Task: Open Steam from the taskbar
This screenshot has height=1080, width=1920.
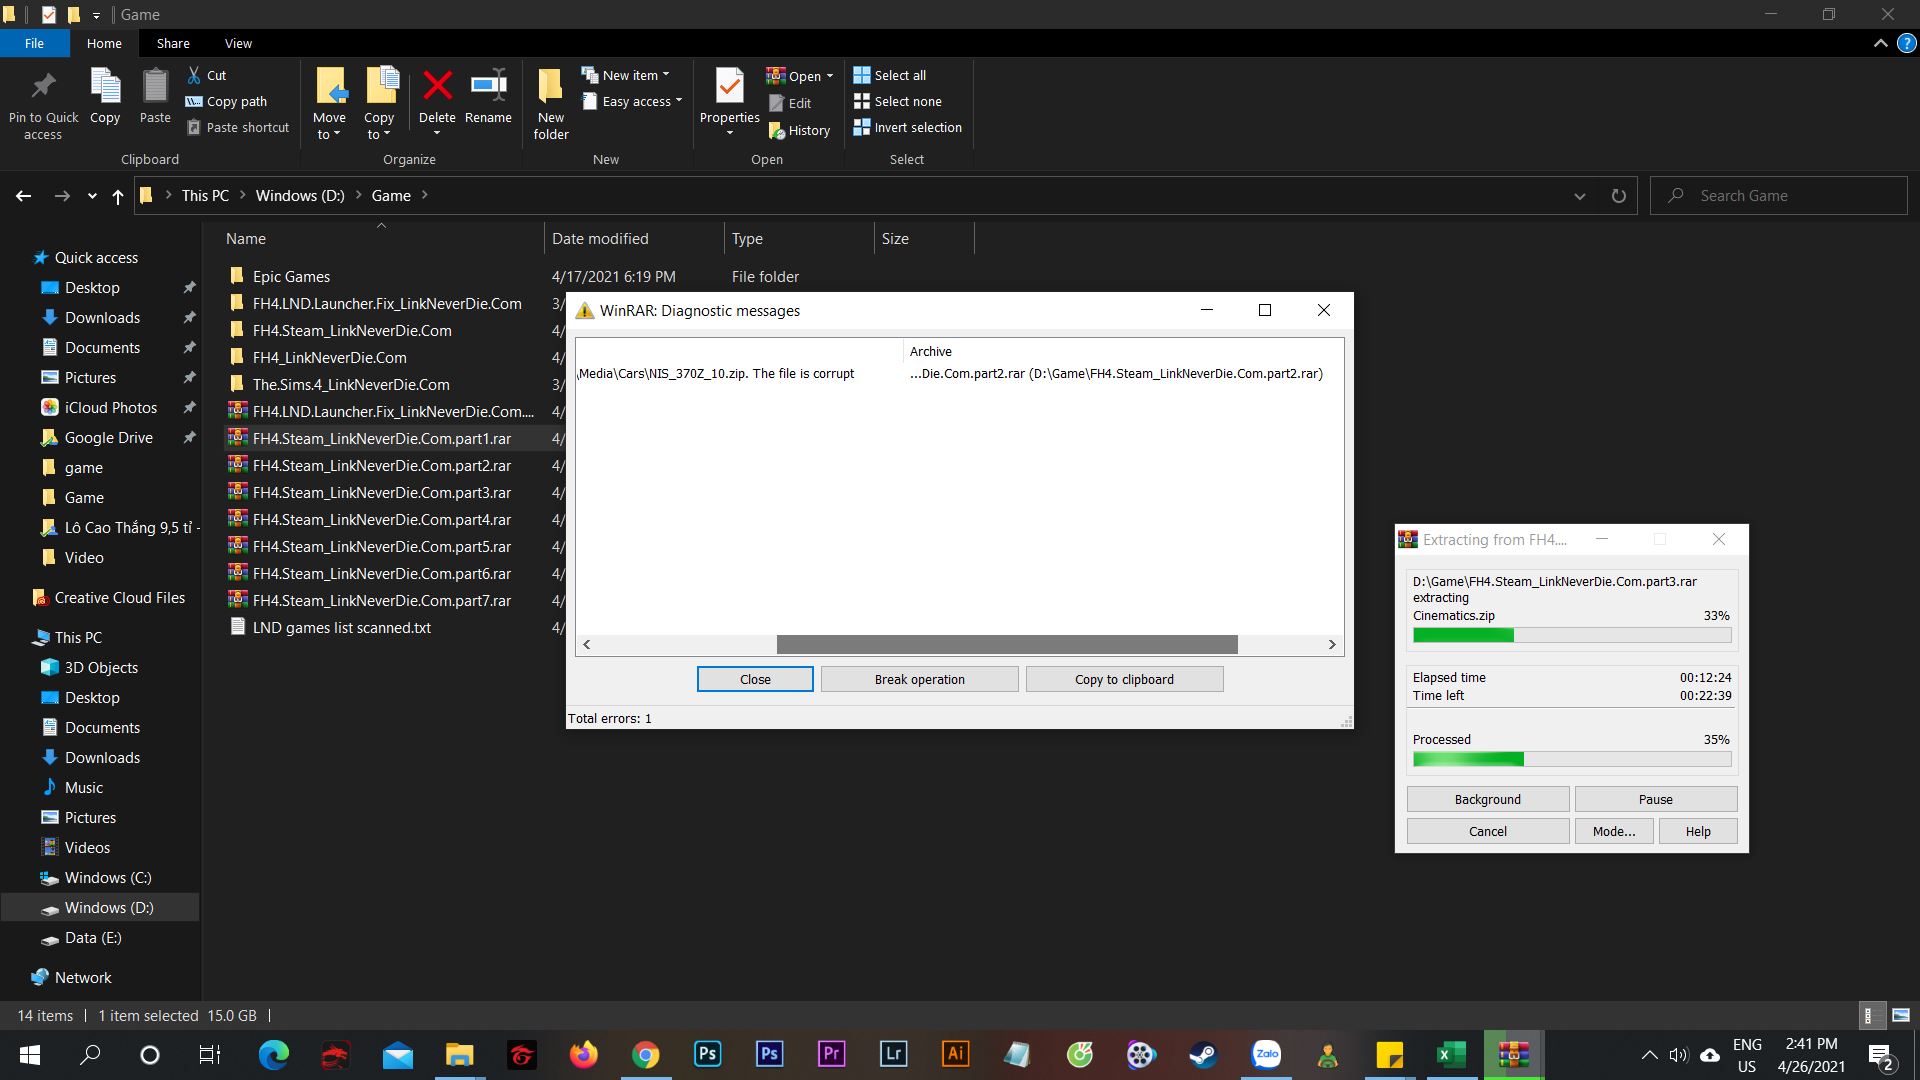Action: click(1203, 1055)
